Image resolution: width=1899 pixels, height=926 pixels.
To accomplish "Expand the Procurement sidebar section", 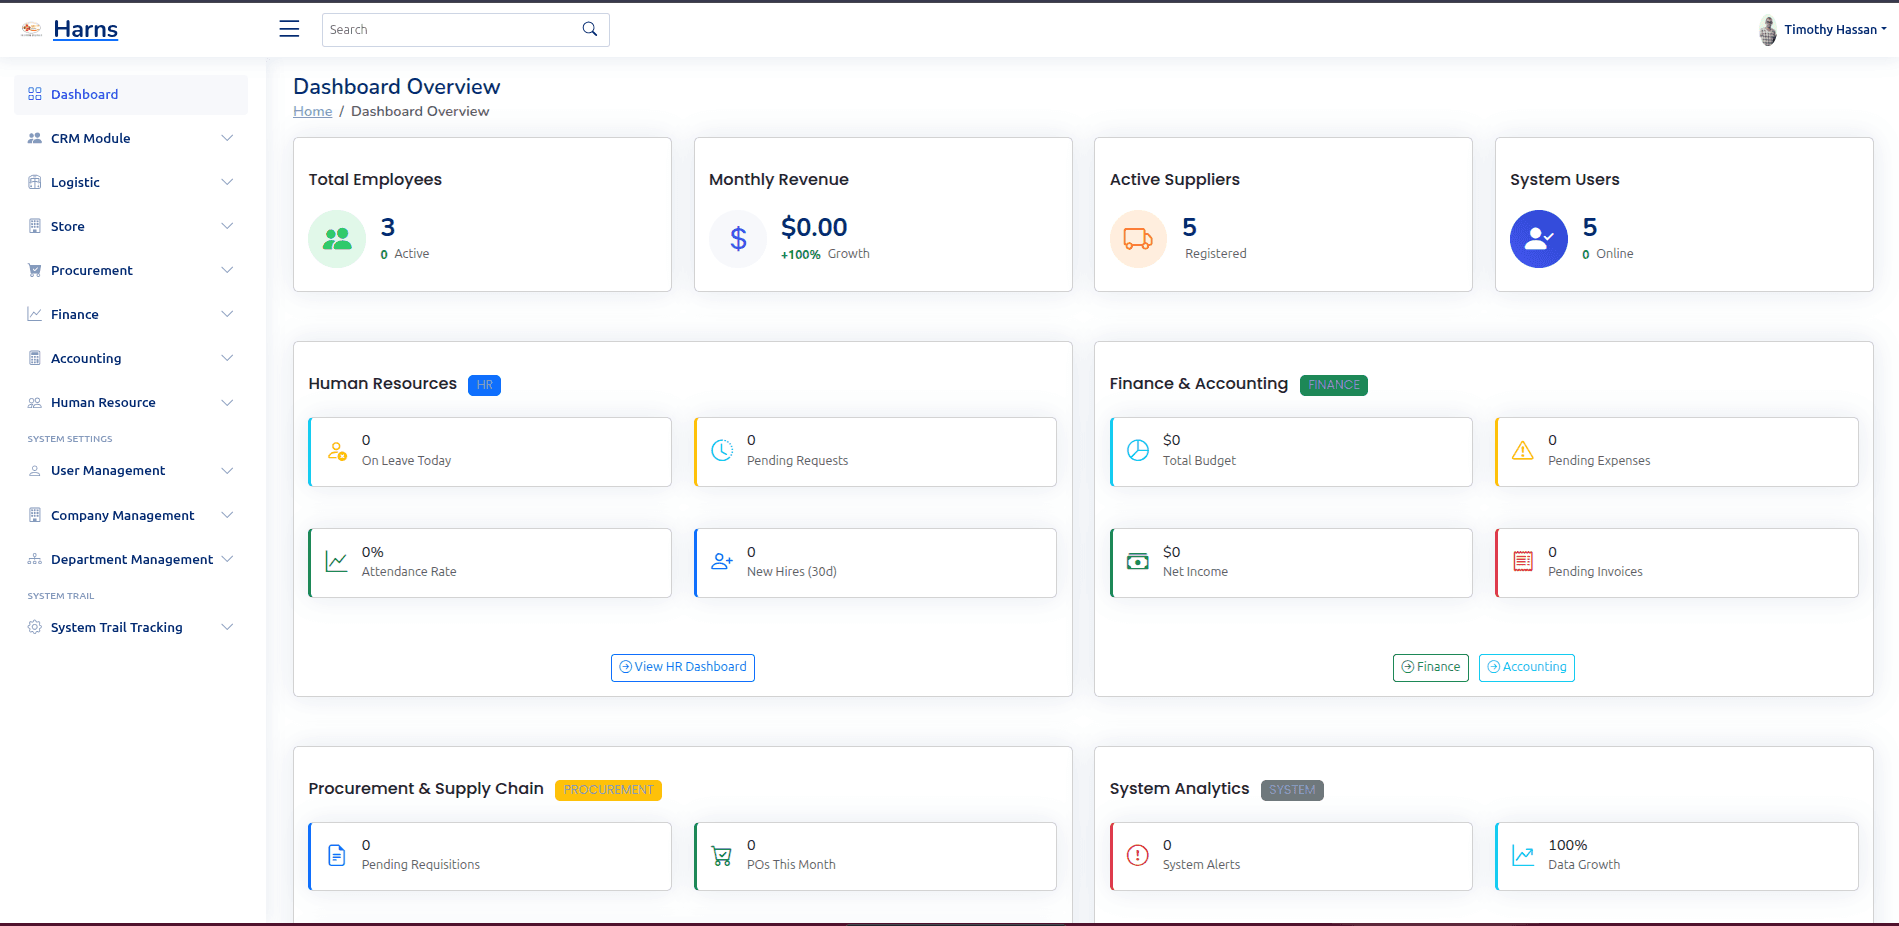I will pos(130,270).
